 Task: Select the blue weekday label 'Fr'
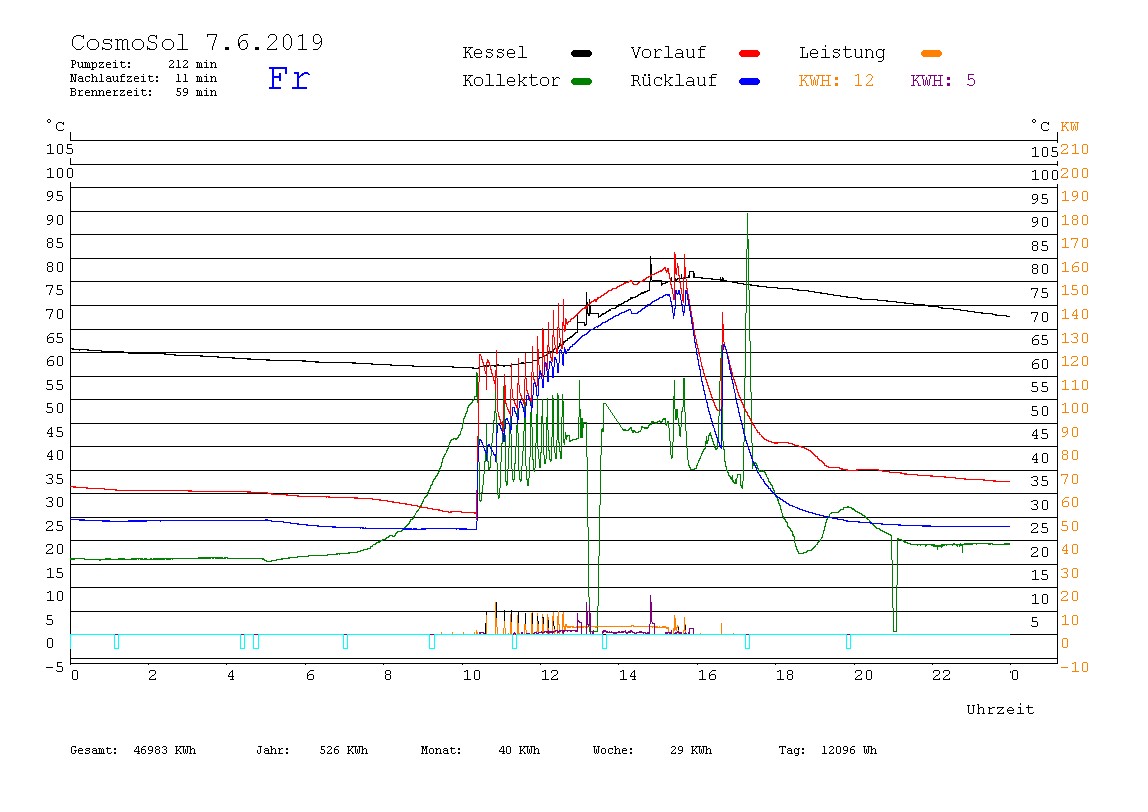288,78
